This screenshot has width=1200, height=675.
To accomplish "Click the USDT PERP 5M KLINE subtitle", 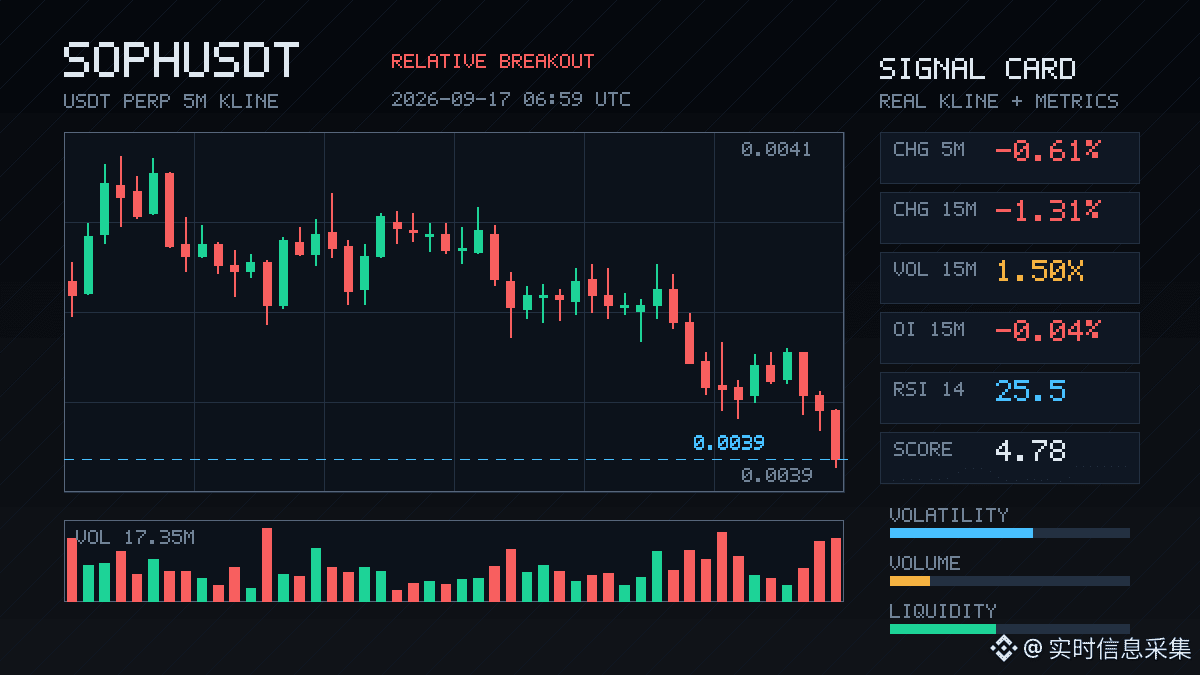I will tap(171, 101).
